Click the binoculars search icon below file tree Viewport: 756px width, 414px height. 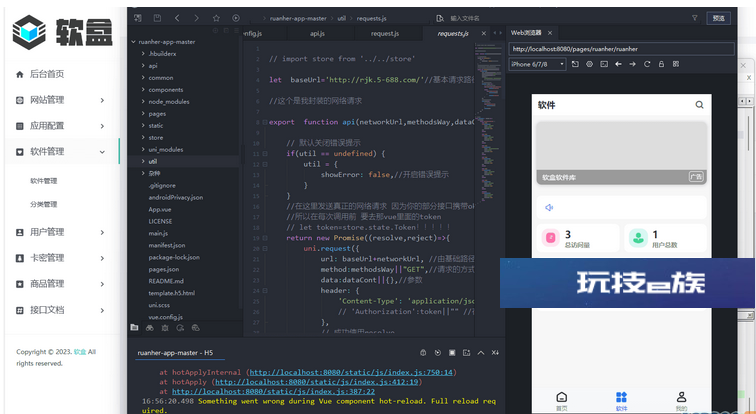[149, 328]
